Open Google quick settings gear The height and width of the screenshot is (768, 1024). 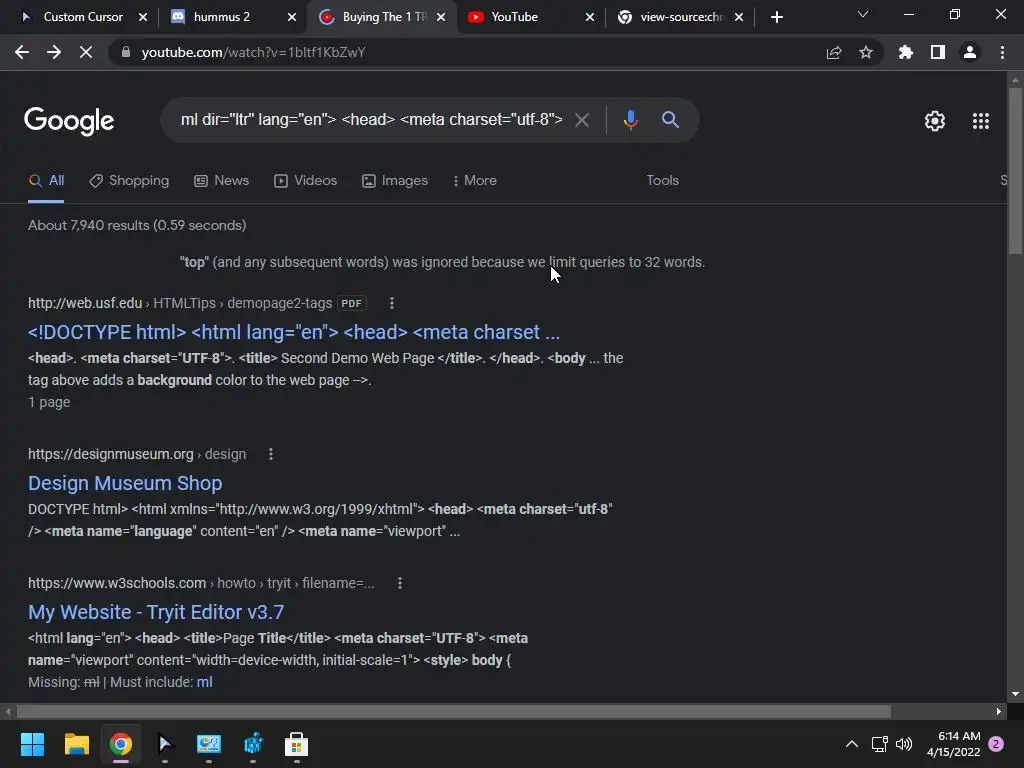[935, 121]
